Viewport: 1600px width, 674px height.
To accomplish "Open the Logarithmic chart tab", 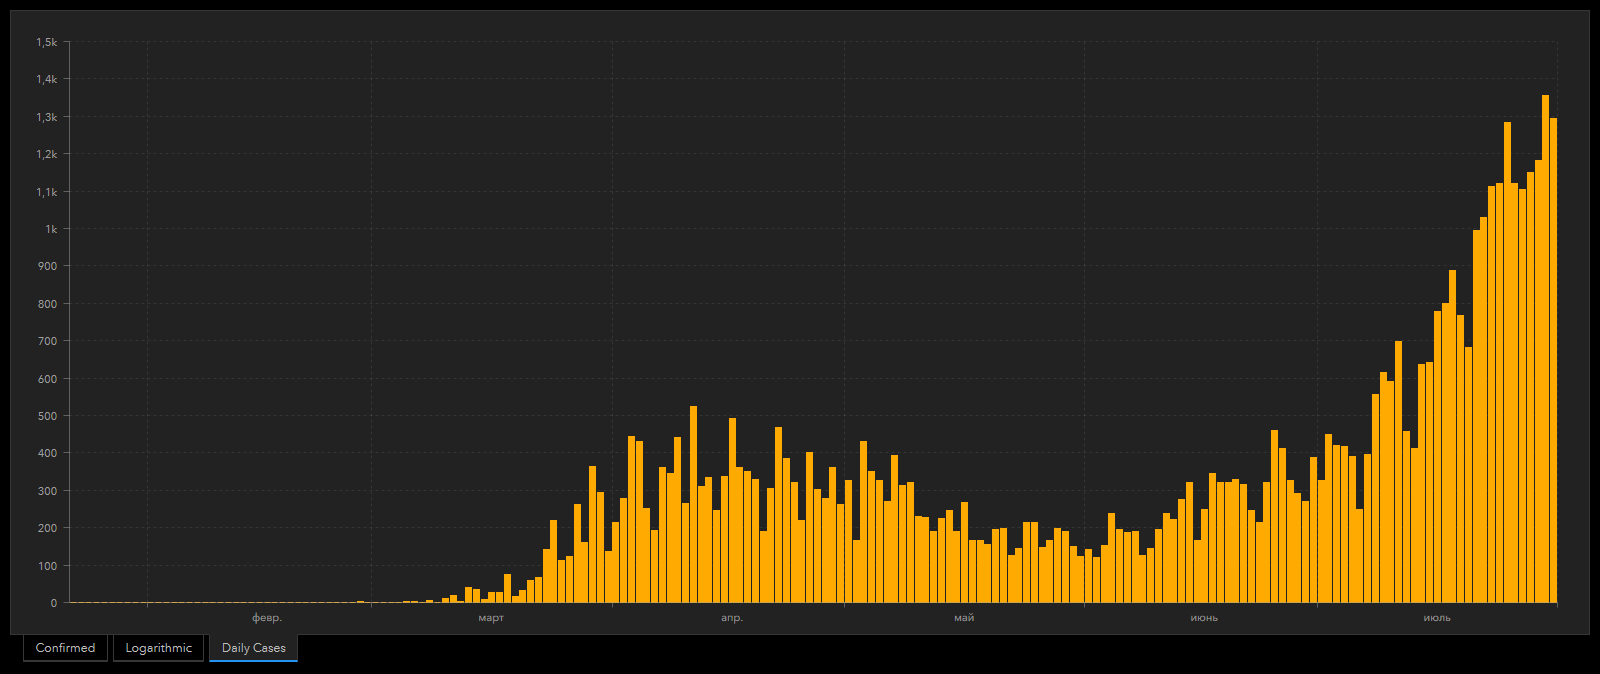I will 158,648.
